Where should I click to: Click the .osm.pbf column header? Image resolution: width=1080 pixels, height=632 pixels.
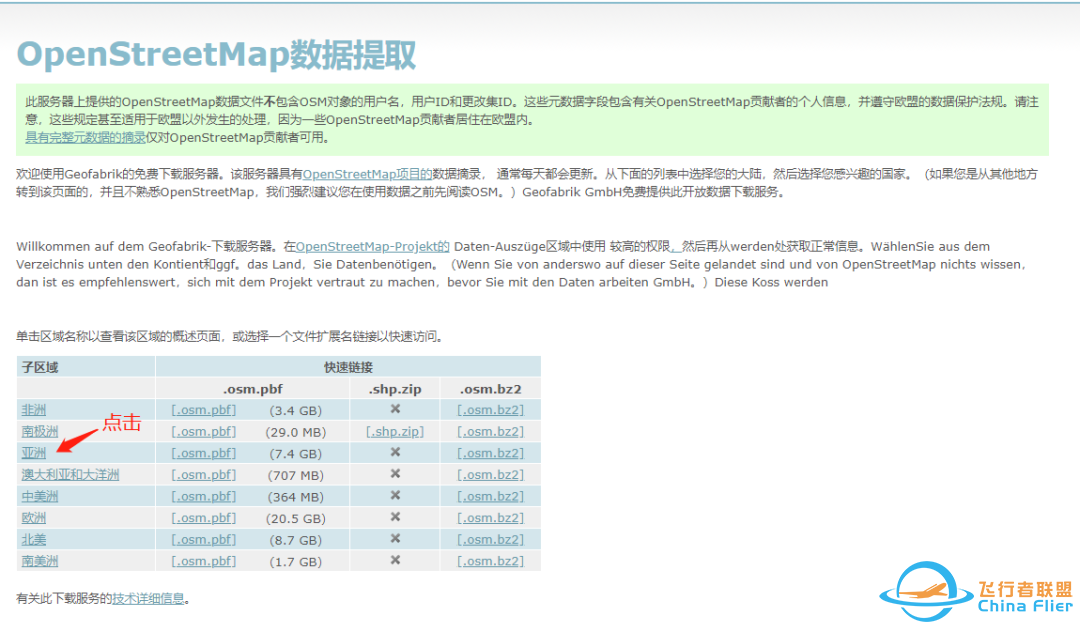(x=253, y=389)
